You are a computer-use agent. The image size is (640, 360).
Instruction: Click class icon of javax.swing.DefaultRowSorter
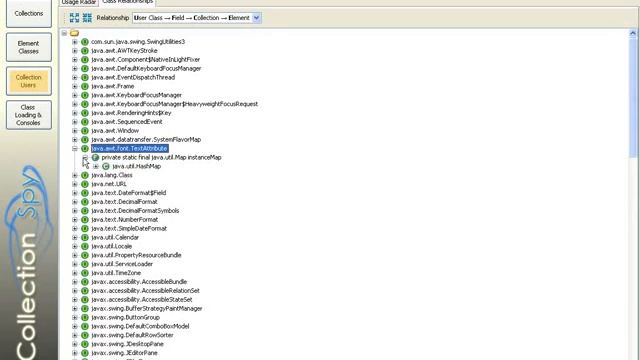pyautogui.click(x=85, y=335)
